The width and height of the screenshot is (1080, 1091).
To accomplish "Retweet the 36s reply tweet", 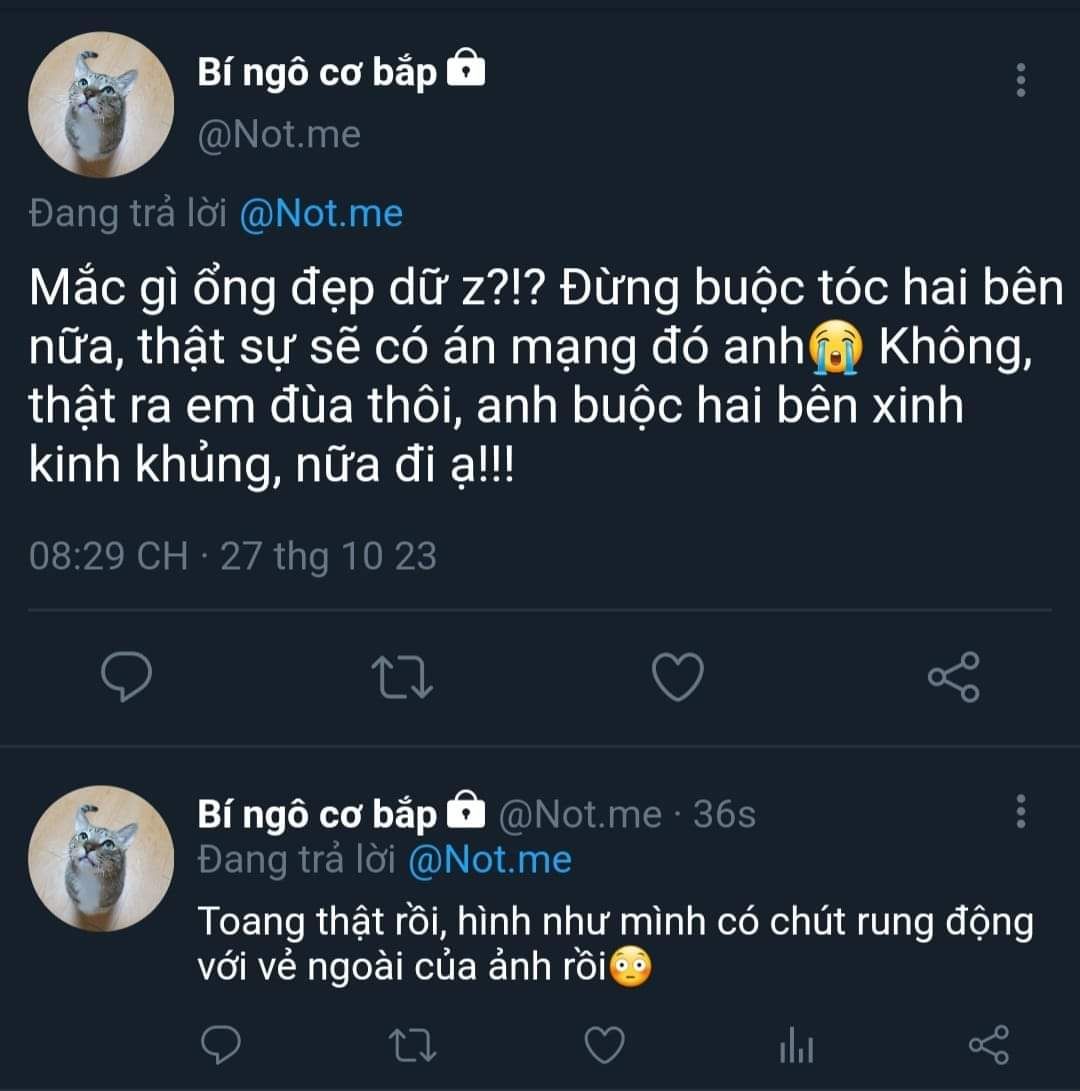I will coord(411,1045).
